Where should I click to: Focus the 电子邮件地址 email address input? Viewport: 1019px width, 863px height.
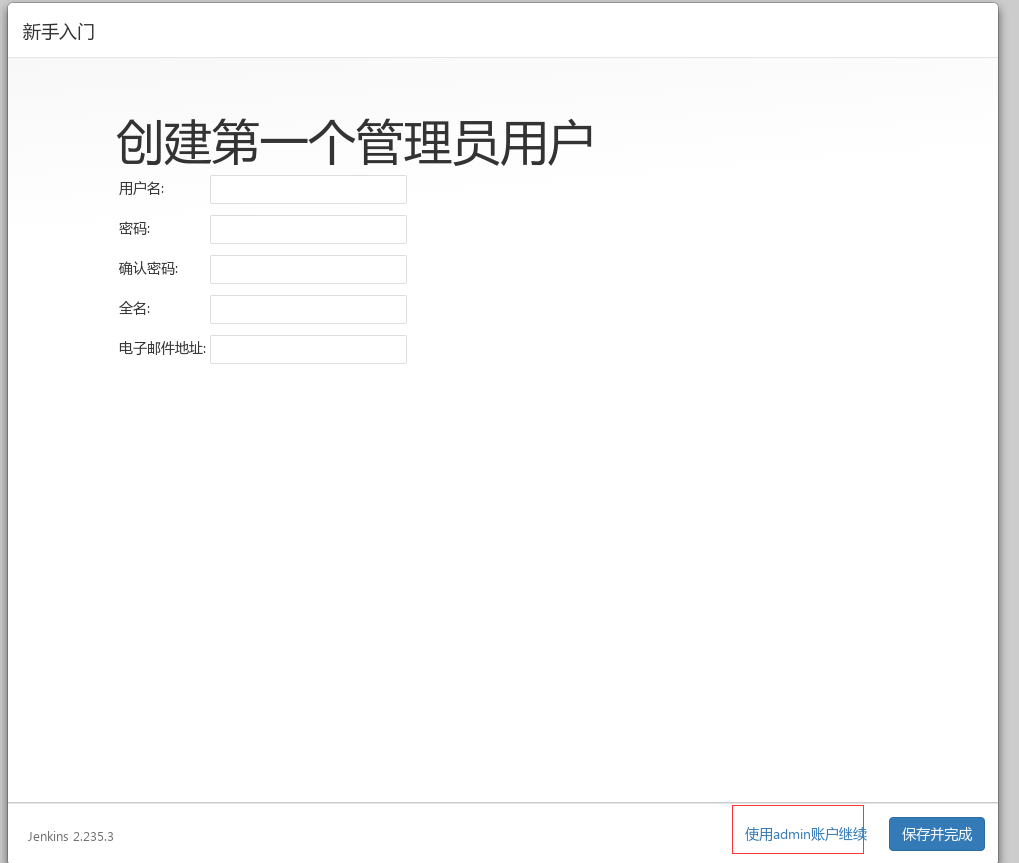(x=308, y=349)
